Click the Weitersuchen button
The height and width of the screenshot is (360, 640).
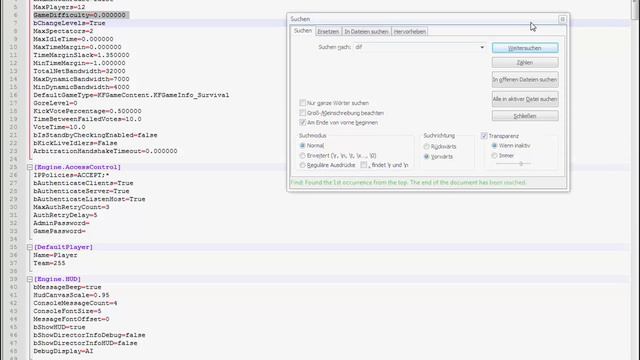(525, 48)
